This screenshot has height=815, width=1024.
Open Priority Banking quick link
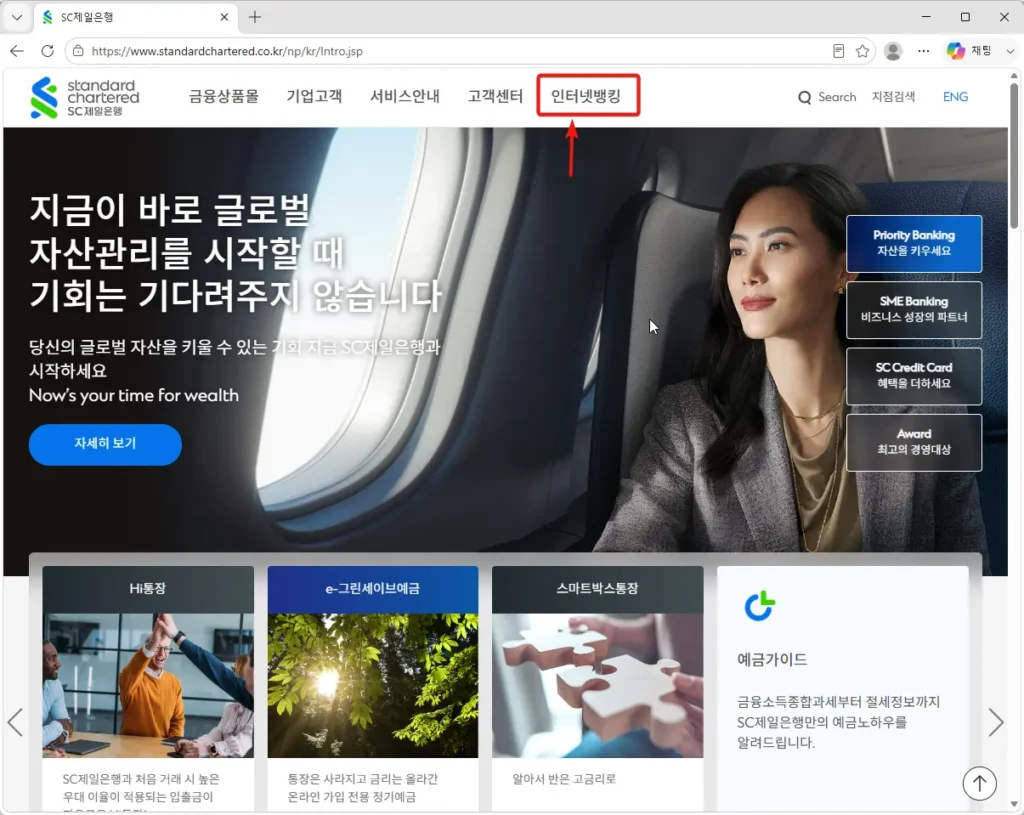click(x=914, y=243)
